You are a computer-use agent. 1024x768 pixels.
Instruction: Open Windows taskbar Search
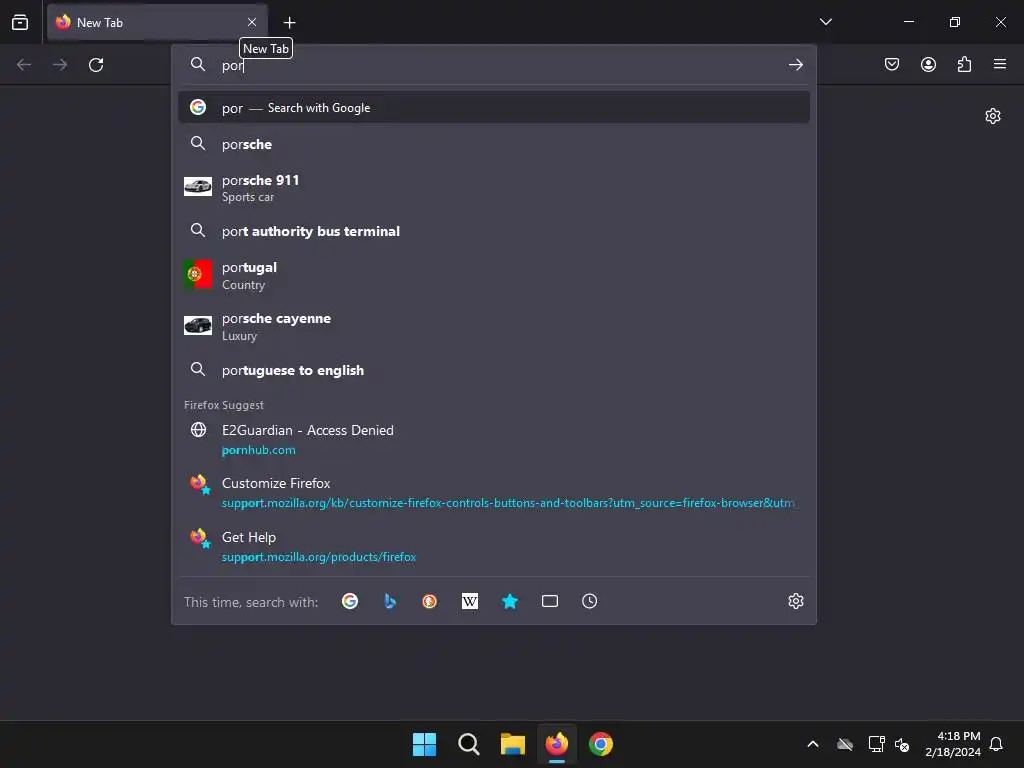click(468, 744)
